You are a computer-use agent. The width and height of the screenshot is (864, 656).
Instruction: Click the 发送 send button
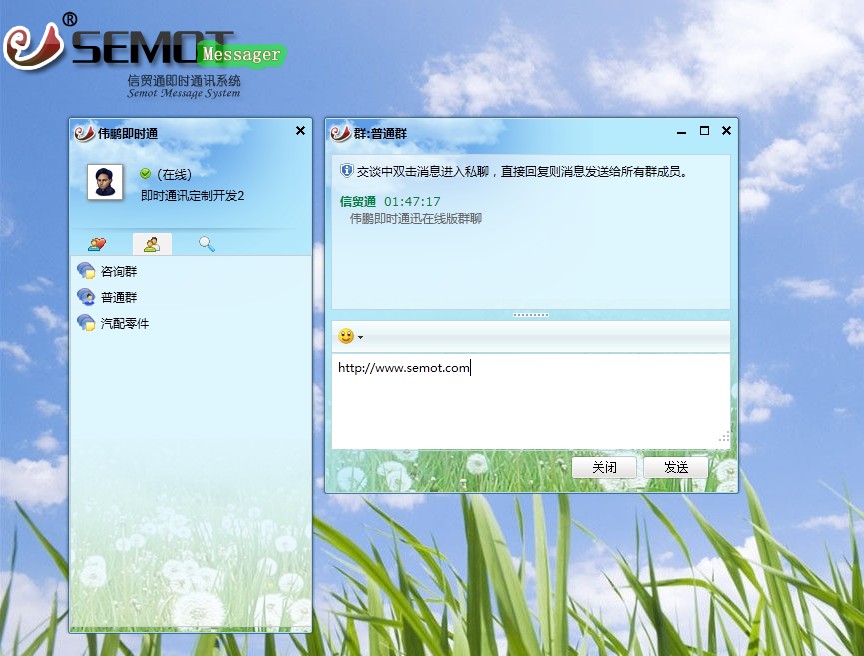coord(676,468)
